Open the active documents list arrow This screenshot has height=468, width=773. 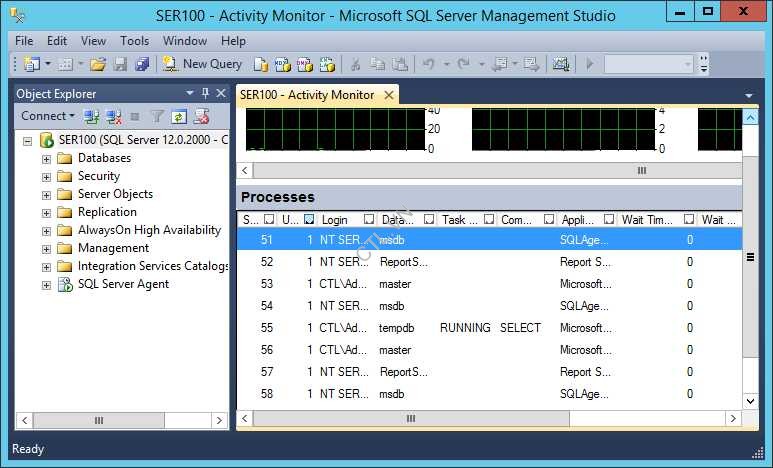click(x=749, y=95)
